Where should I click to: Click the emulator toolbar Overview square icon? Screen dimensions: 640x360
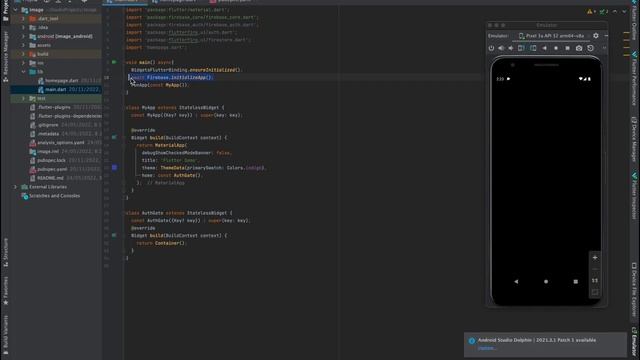(567, 48)
